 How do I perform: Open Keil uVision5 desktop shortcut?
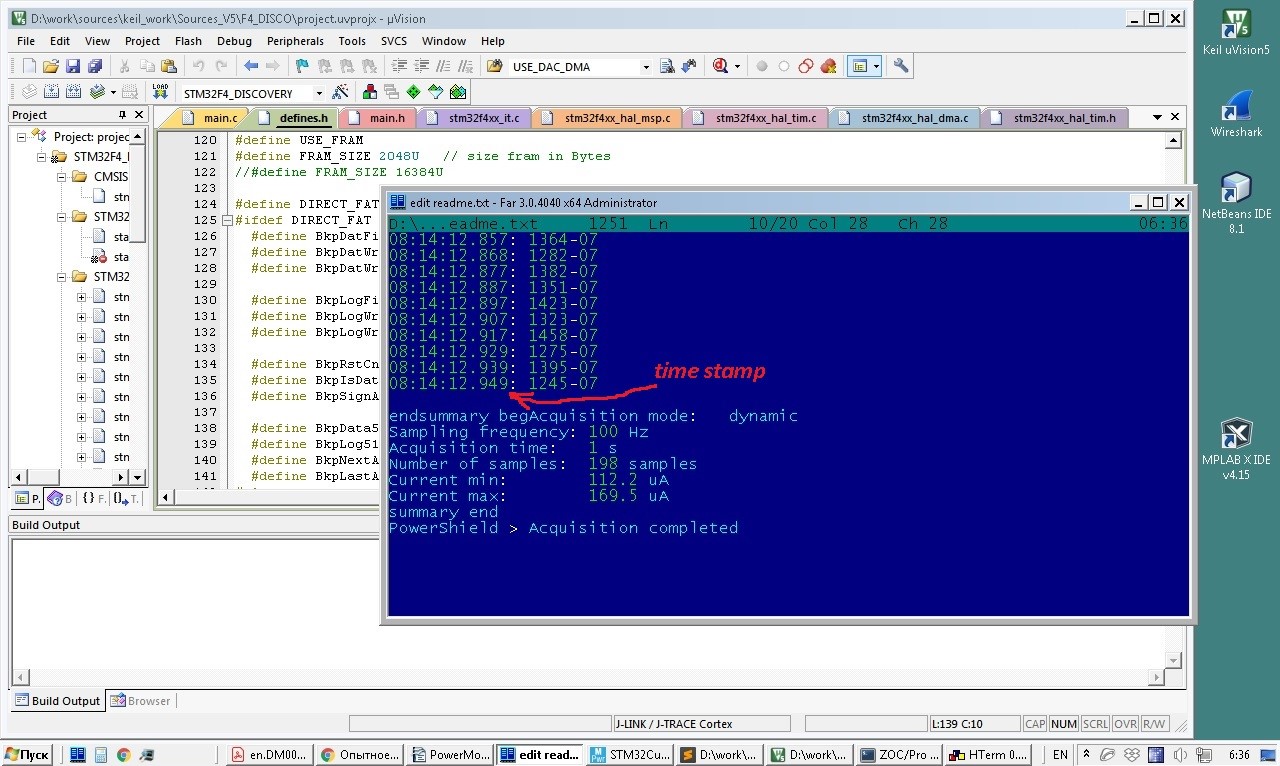coord(1236,30)
